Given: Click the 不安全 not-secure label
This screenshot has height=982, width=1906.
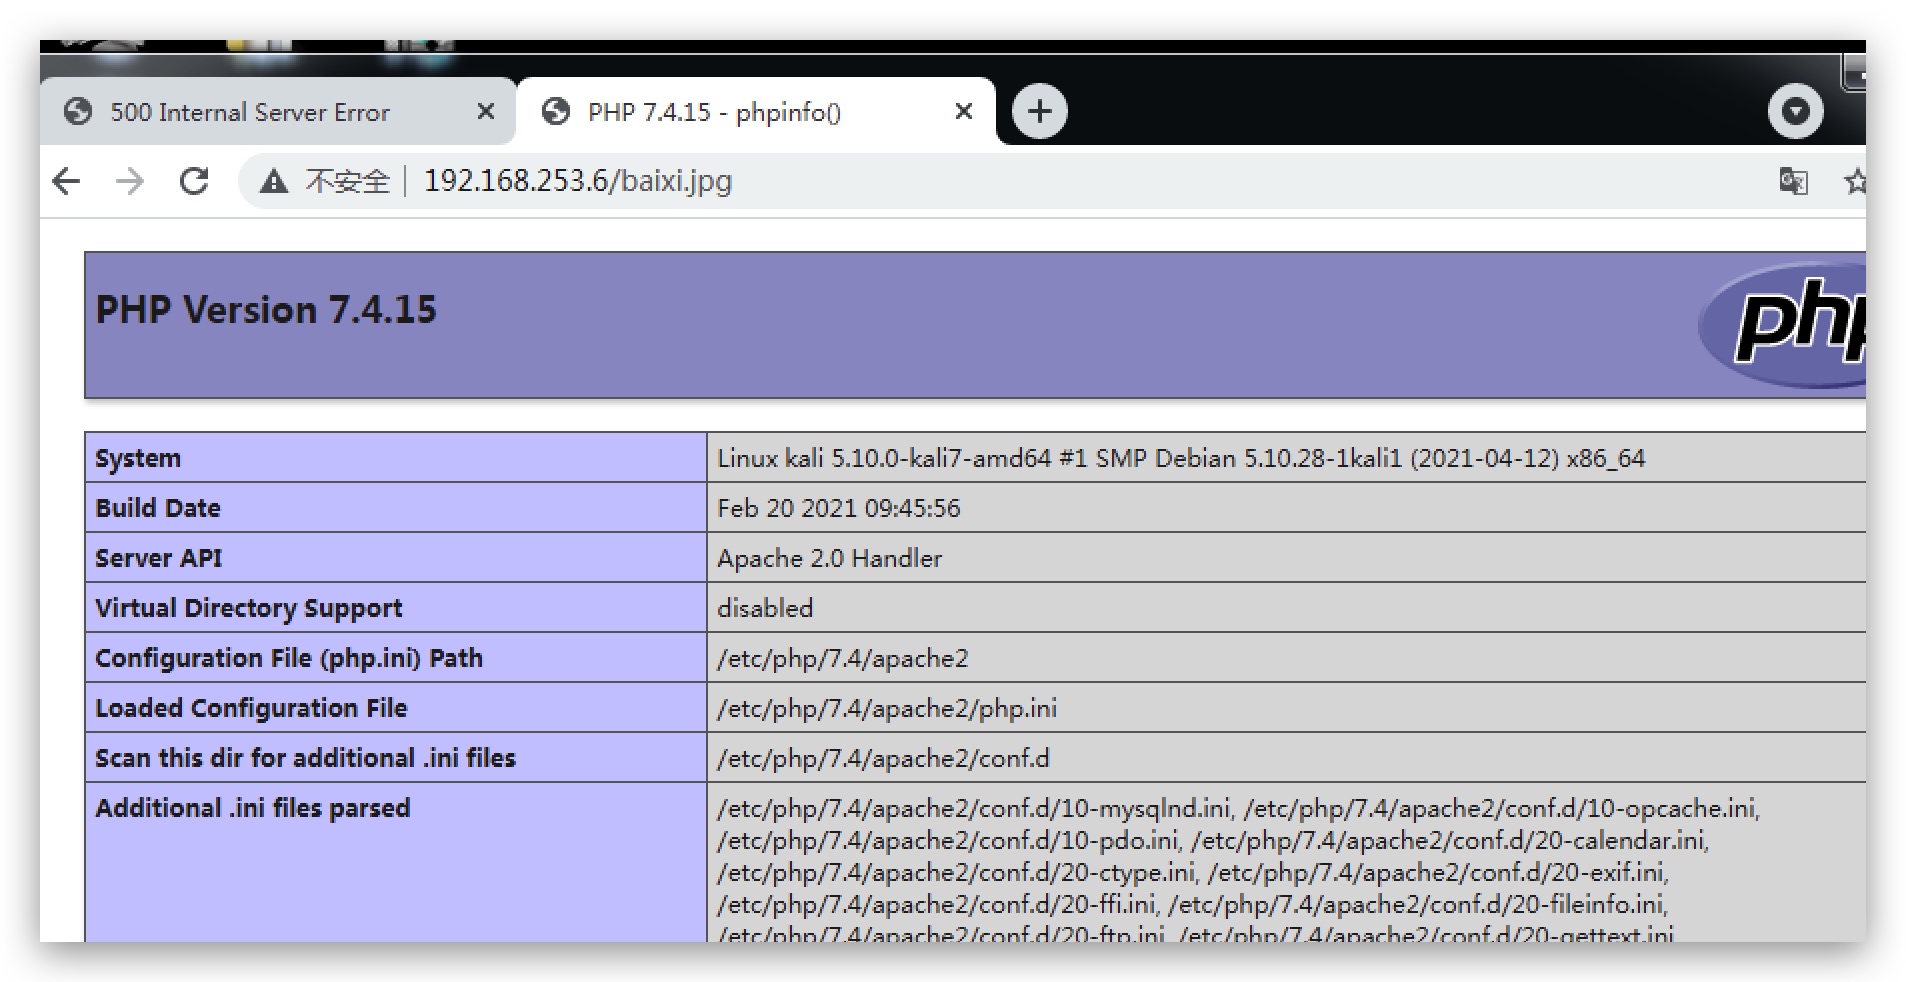Looking at the screenshot, I should 347,181.
